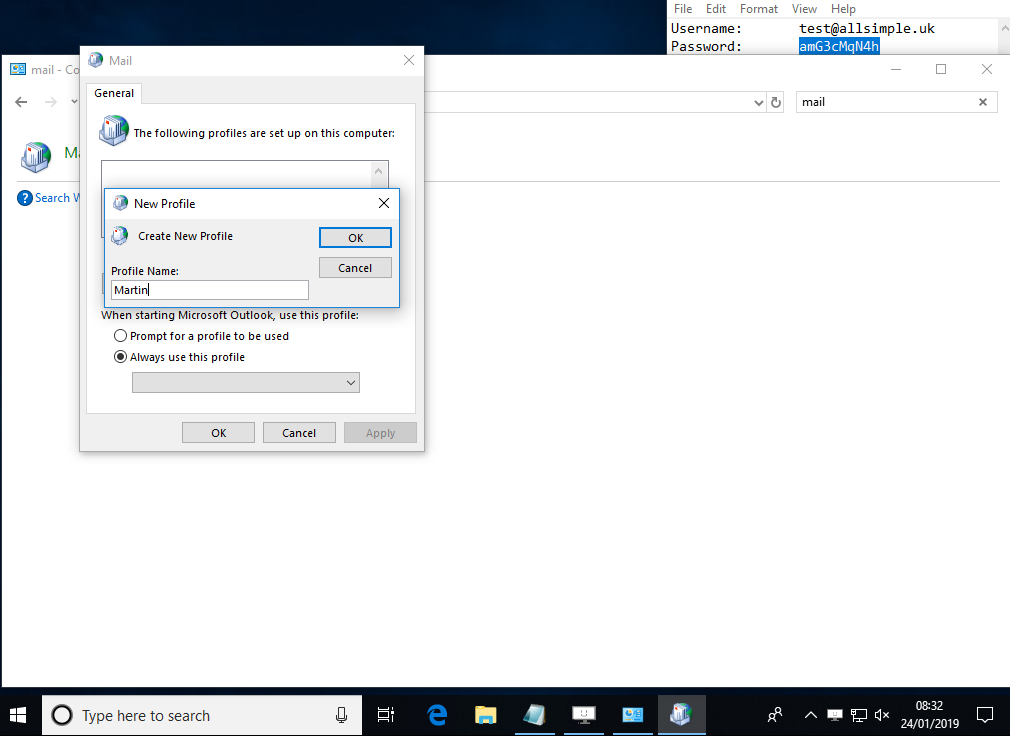The width and height of the screenshot is (1010, 736).
Task: Click the Profile Name text field
Action: (210, 290)
